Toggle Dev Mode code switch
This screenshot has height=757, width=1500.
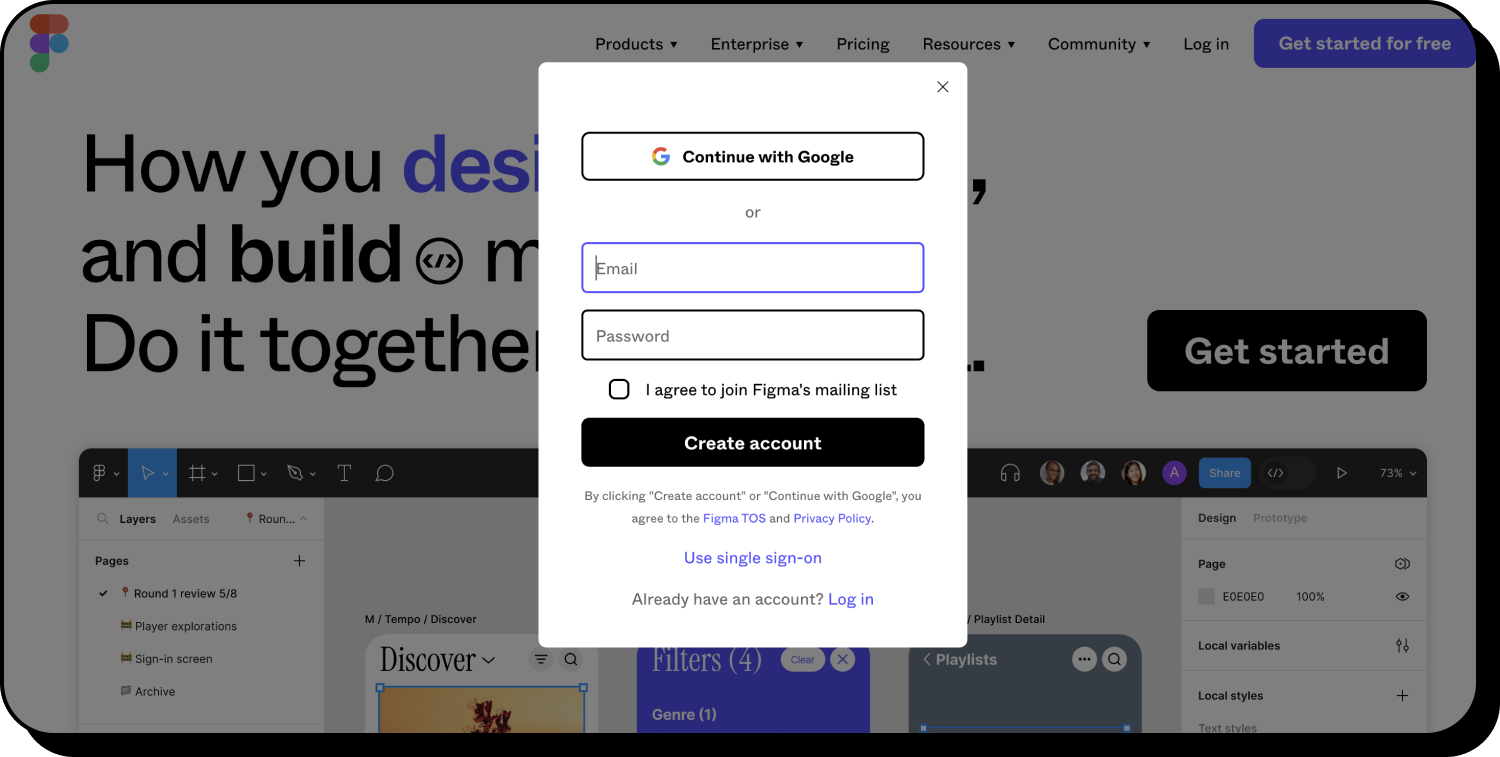pos(1286,473)
